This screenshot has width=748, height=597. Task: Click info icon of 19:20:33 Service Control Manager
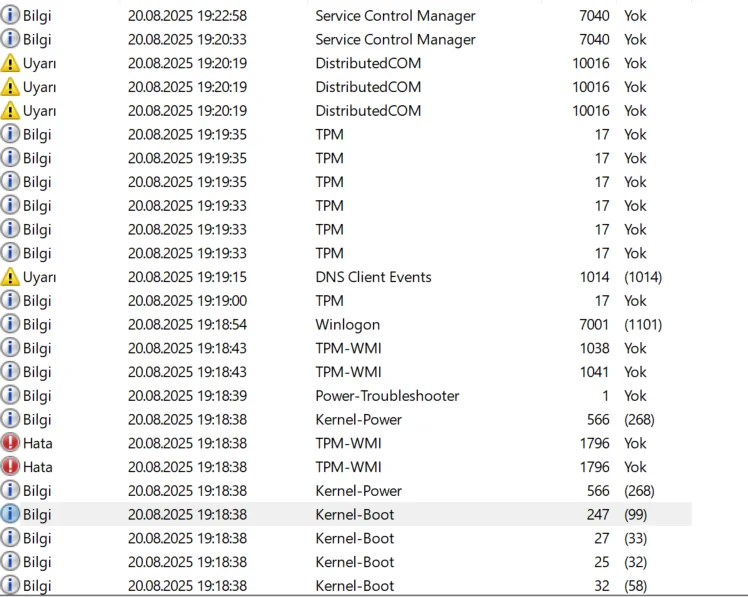point(10,40)
